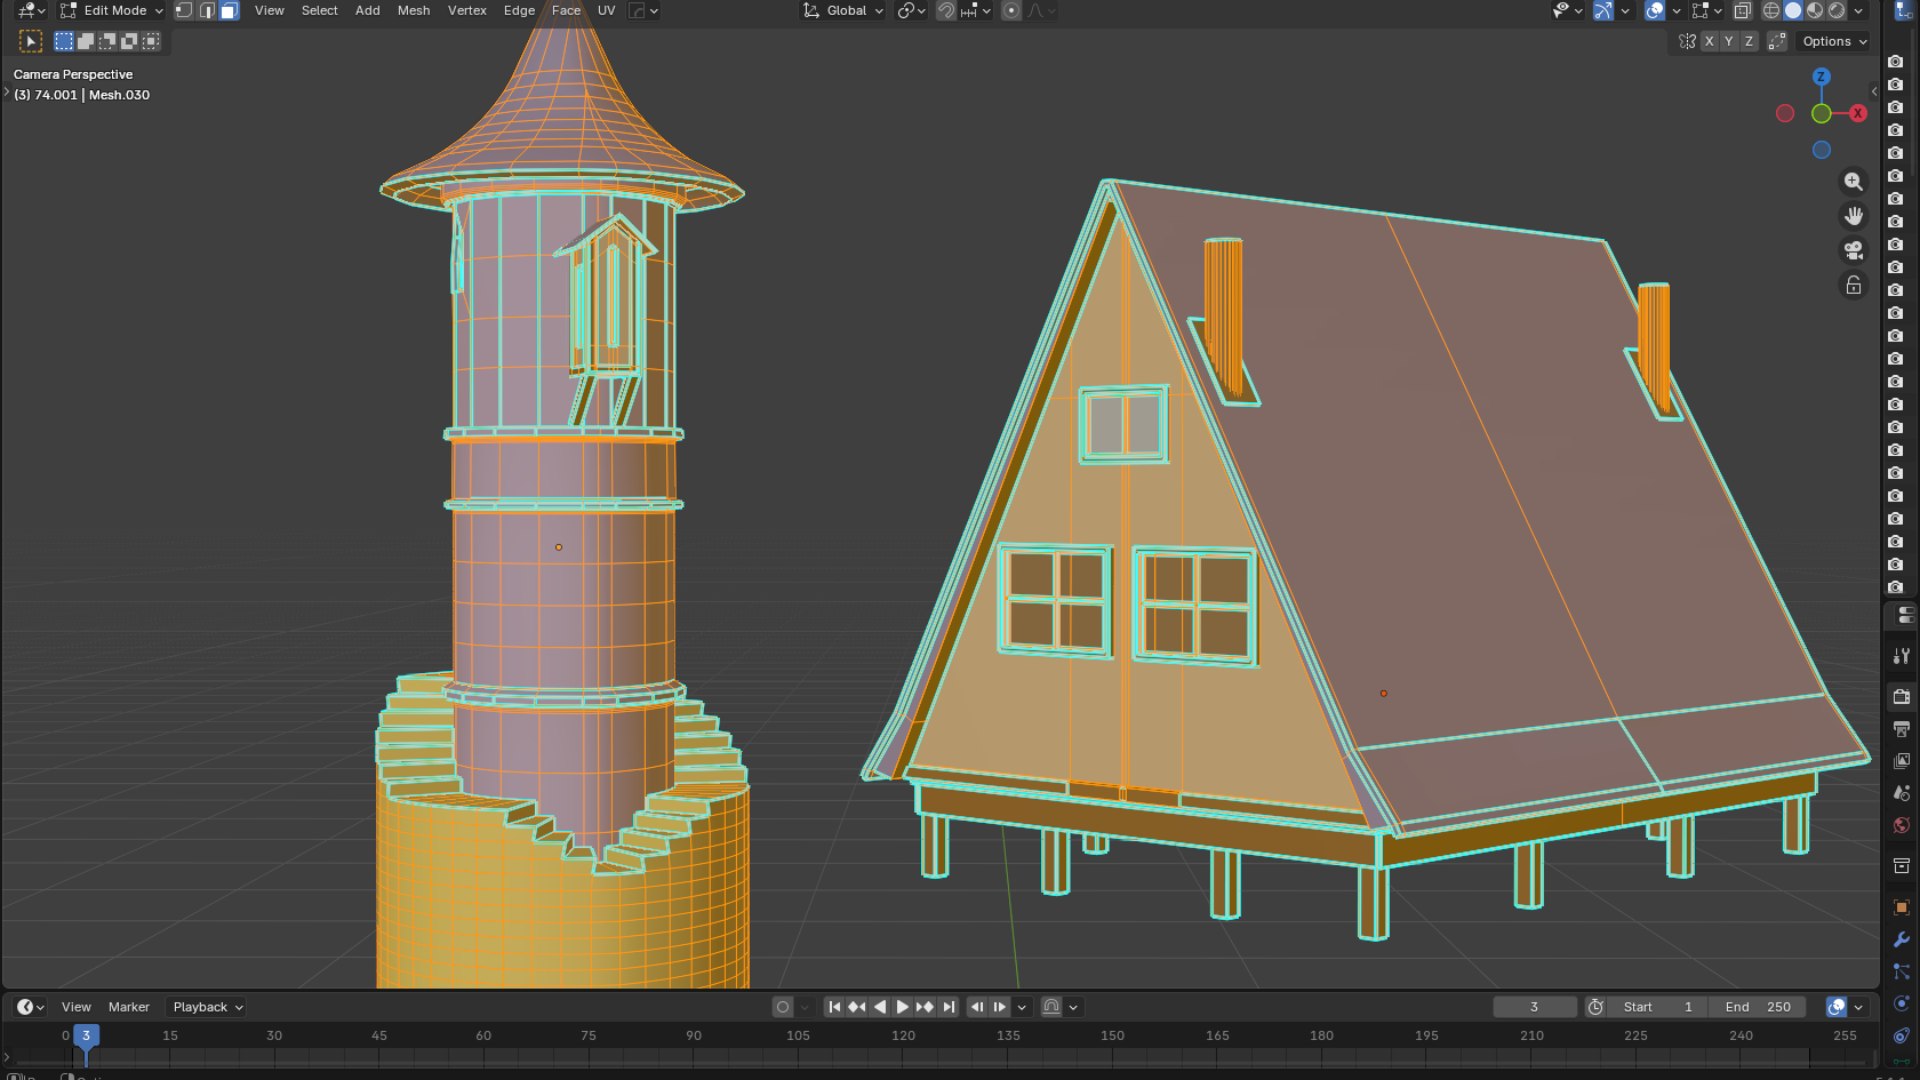
Task: Open the Playback dropdown in timeline
Action: pyautogui.click(x=207, y=1007)
